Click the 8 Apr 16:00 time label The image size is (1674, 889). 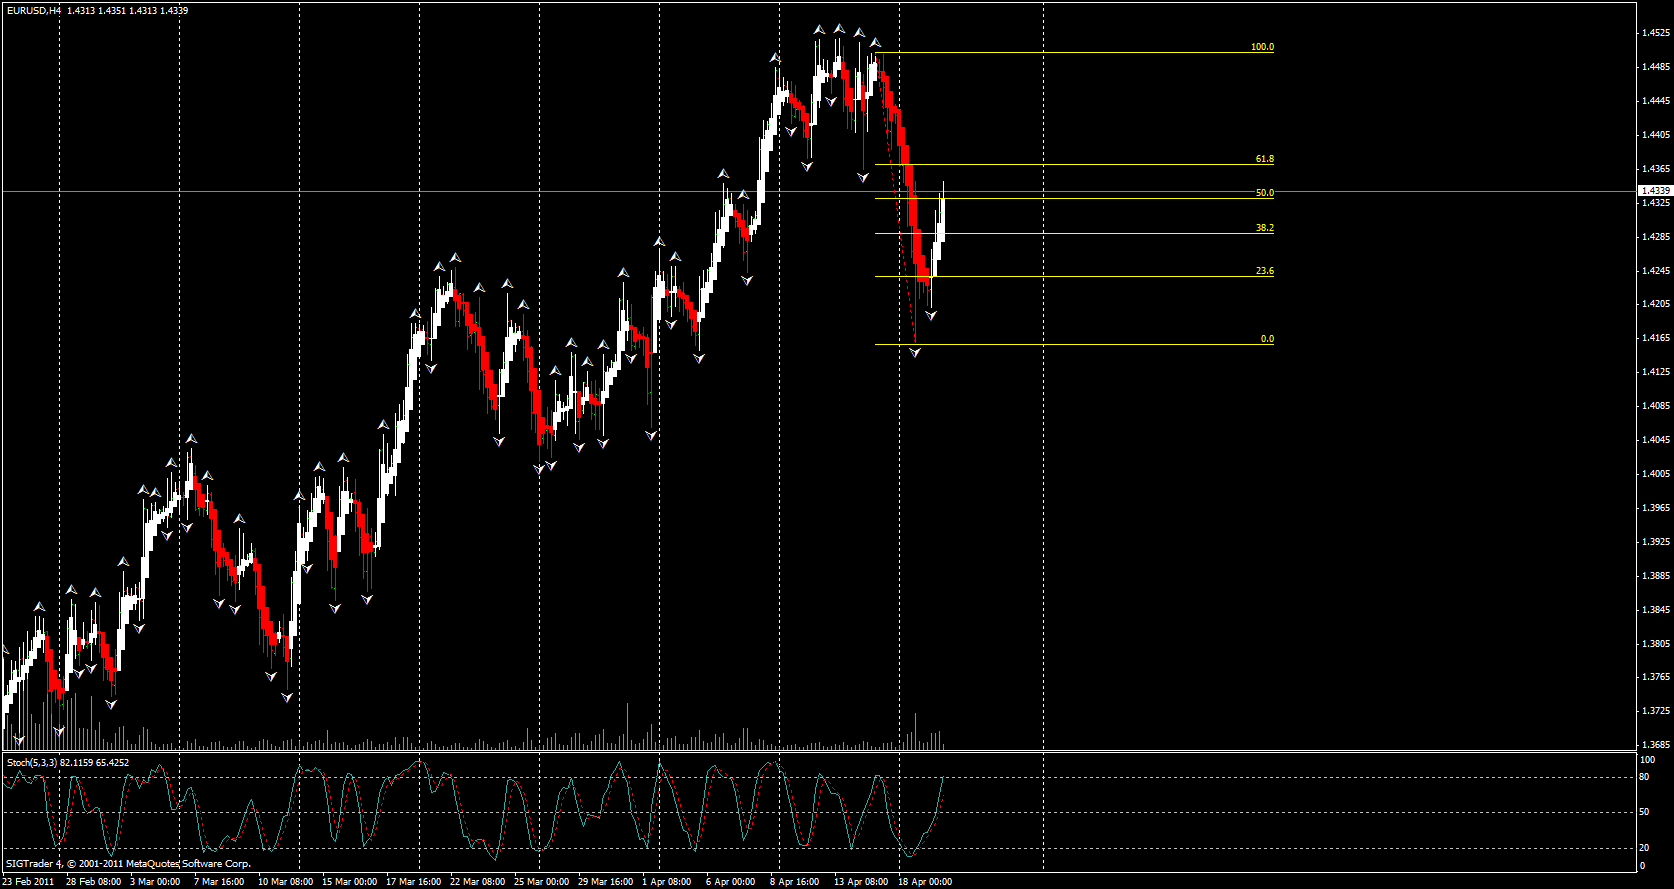[794, 882]
